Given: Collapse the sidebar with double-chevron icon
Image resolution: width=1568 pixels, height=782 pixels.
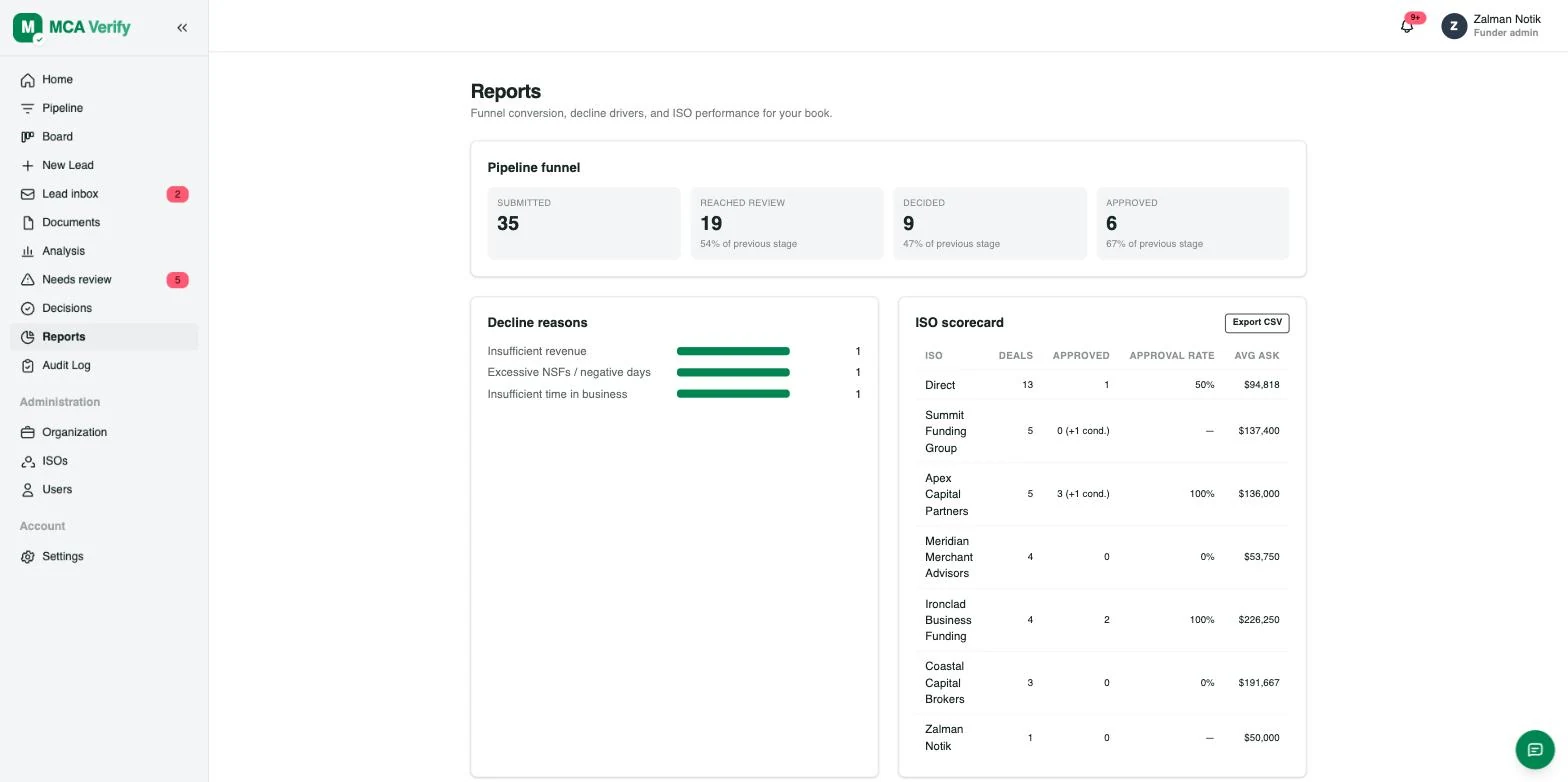Looking at the screenshot, I should (182, 28).
